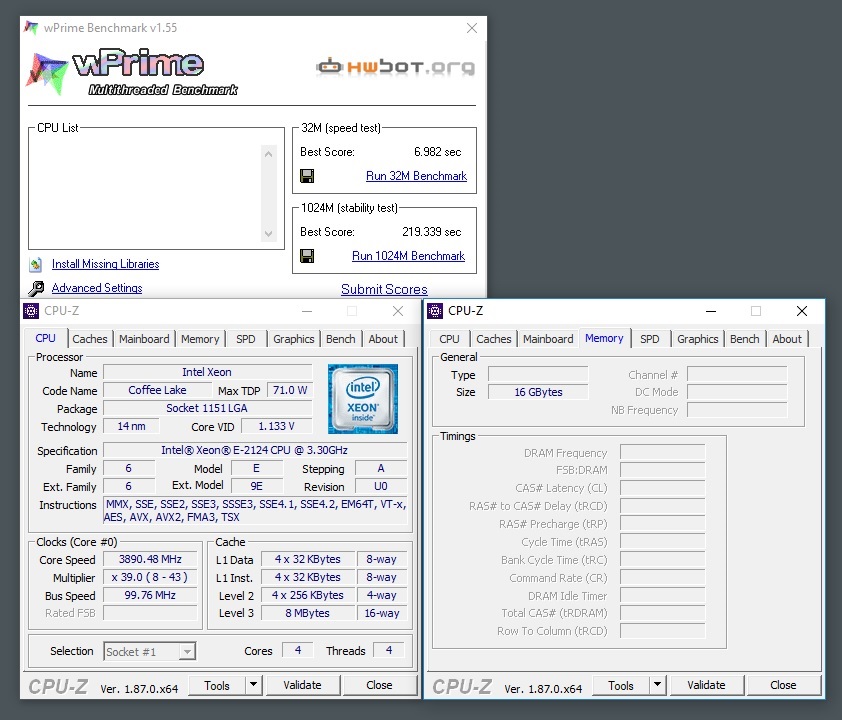Click the Code Name value Coffee Lake

click(157, 390)
